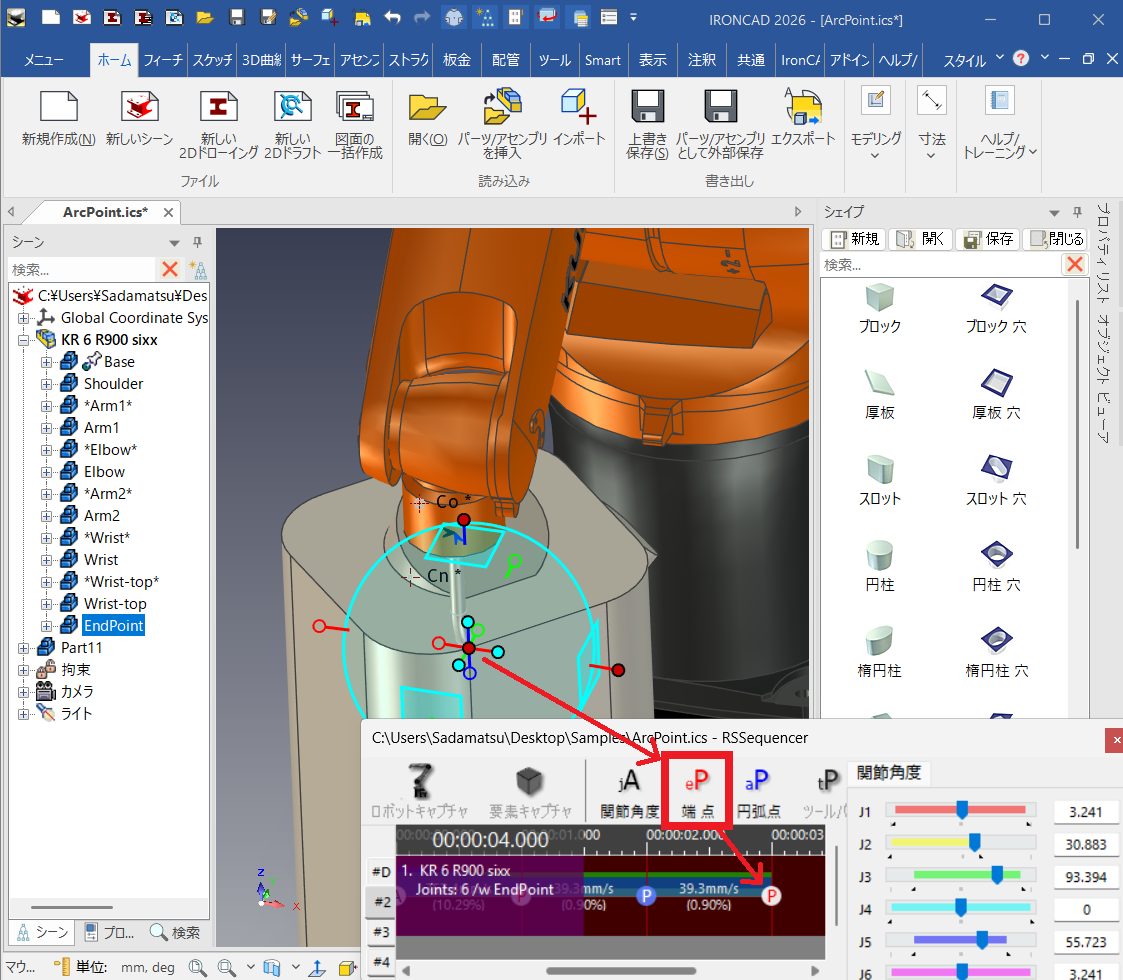
Task: Switch to the フィーチャ ribbon tab
Action: pyautogui.click(x=163, y=60)
